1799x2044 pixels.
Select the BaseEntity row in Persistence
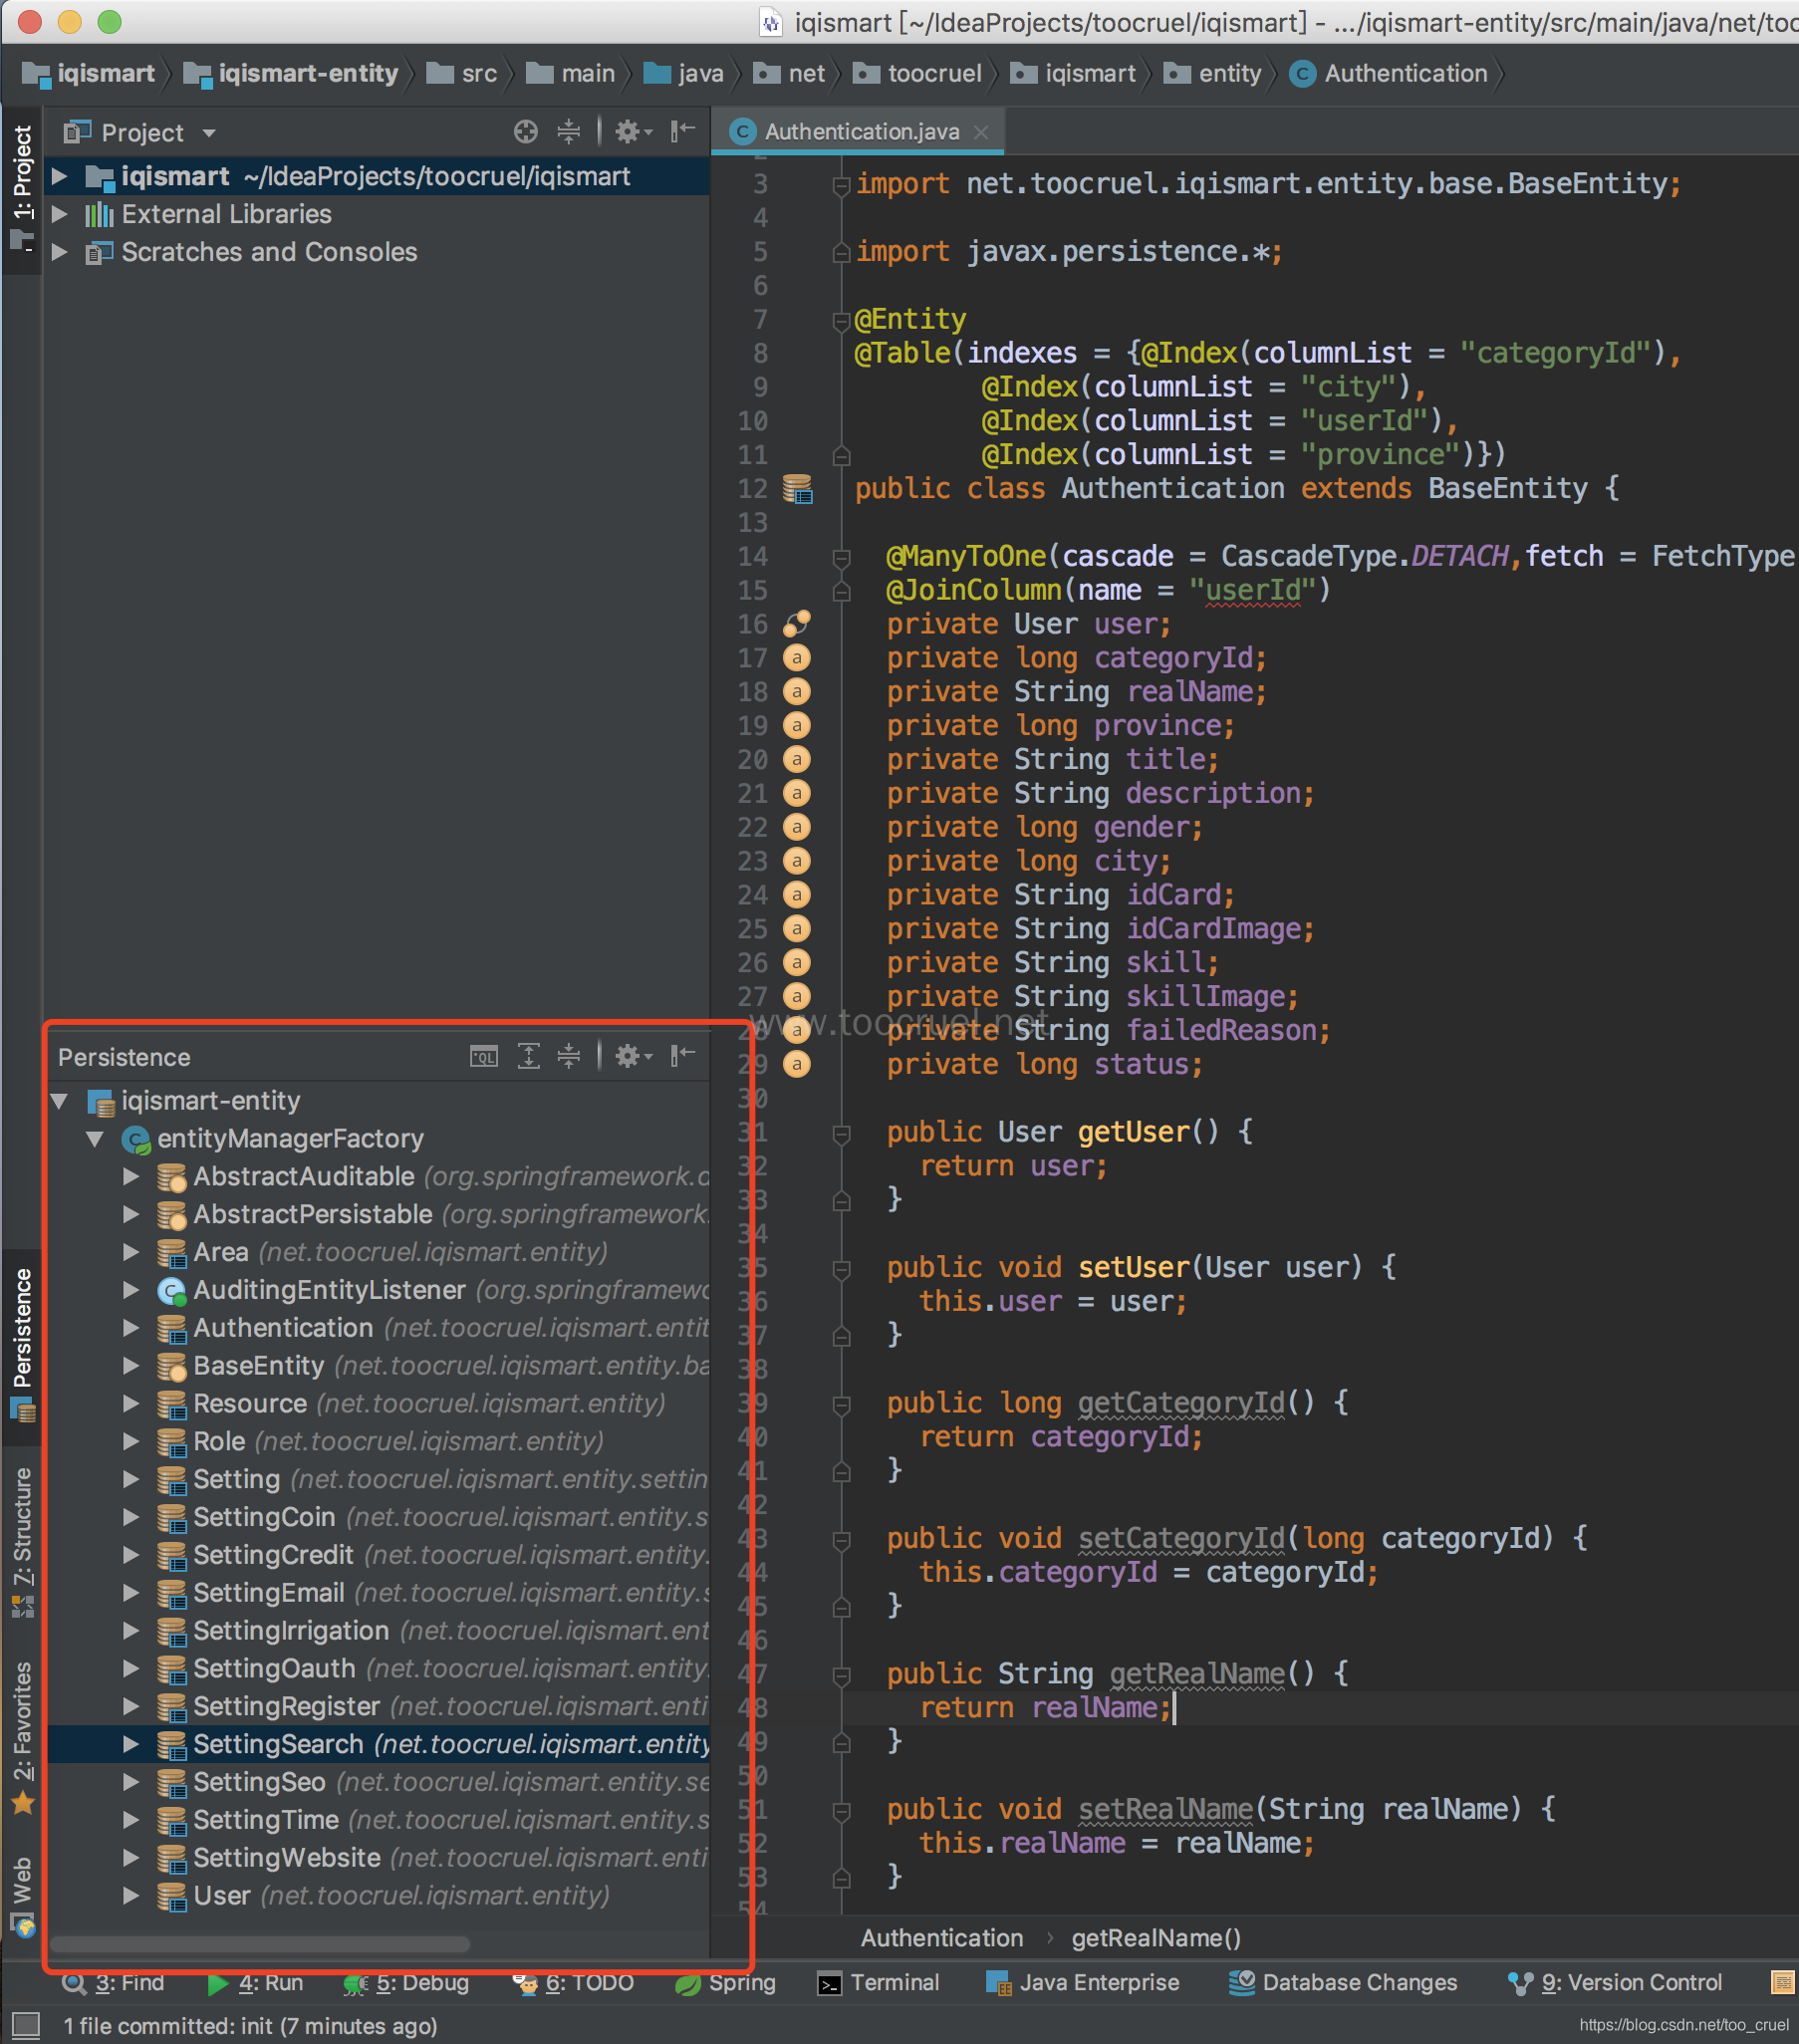coord(378,1366)
